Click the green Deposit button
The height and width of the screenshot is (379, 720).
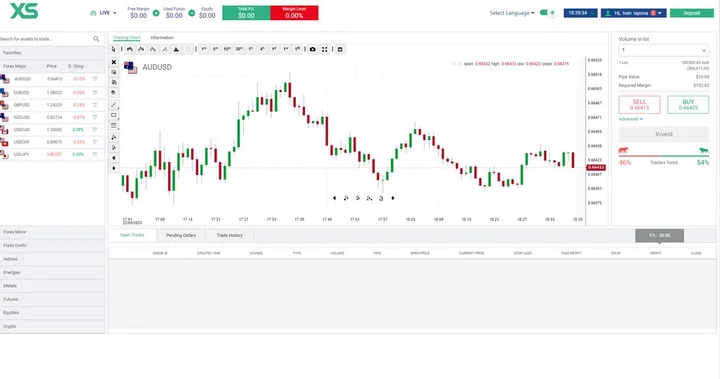point(692,13)
